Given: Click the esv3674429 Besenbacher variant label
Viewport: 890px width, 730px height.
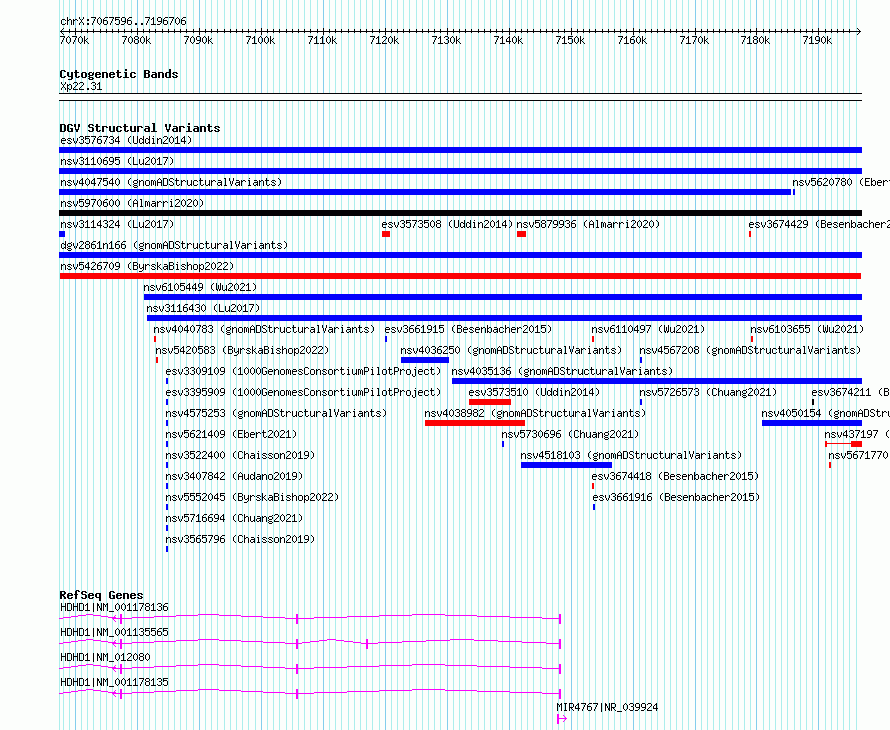Looking at the screenshot, I should [x=819, y=224].
